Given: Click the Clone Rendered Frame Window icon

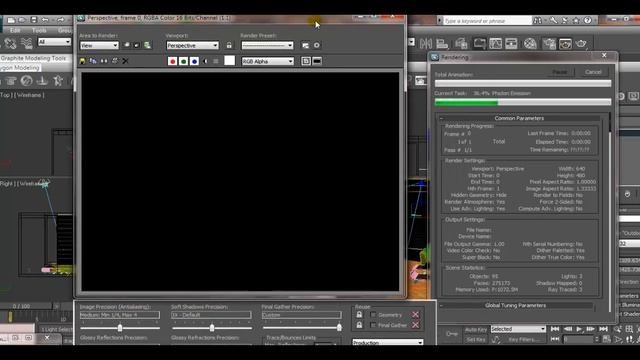Looking at the screenshot, I should pyautogui.click(x=104, y=61).
